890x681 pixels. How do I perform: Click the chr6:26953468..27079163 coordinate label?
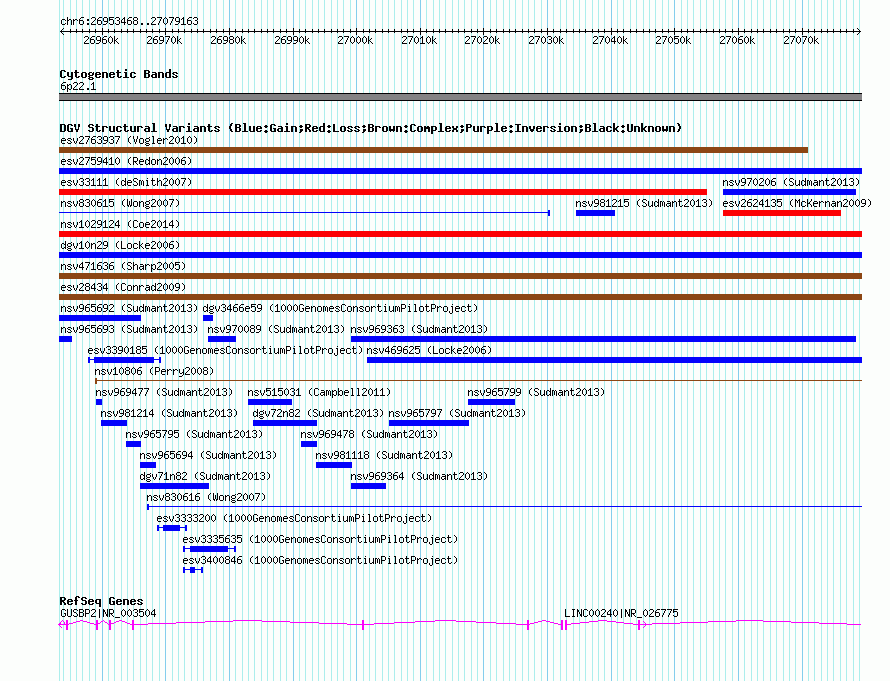tap(129, 22)
